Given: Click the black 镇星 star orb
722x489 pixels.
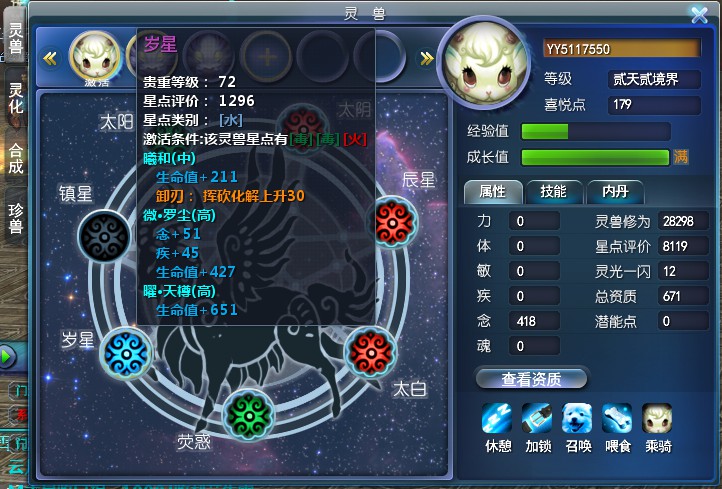Looking at the screenshot, I should 105,237.
